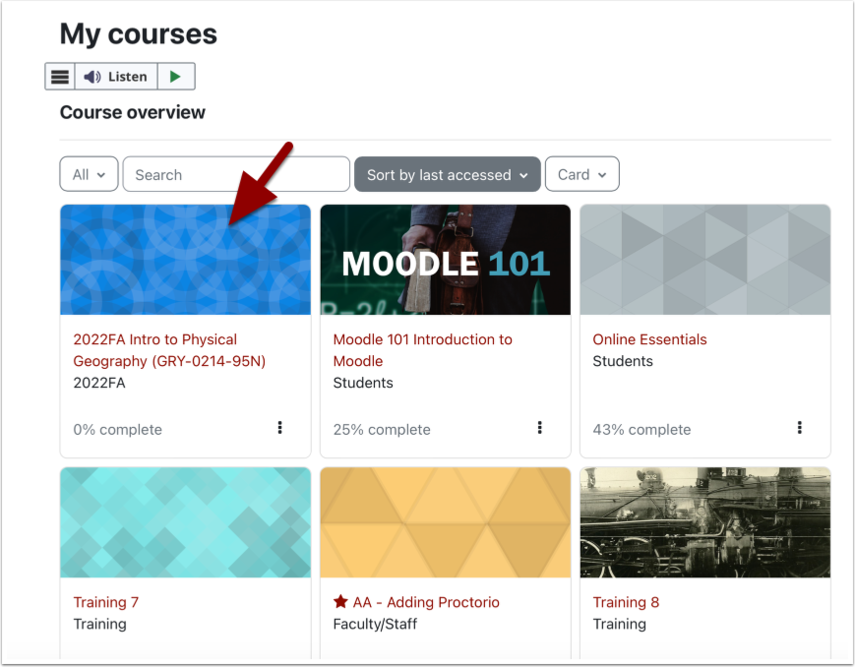Open the ReadSpeaker hamburger menu icon
The image size is (855, 667).
tap(60, 77)
